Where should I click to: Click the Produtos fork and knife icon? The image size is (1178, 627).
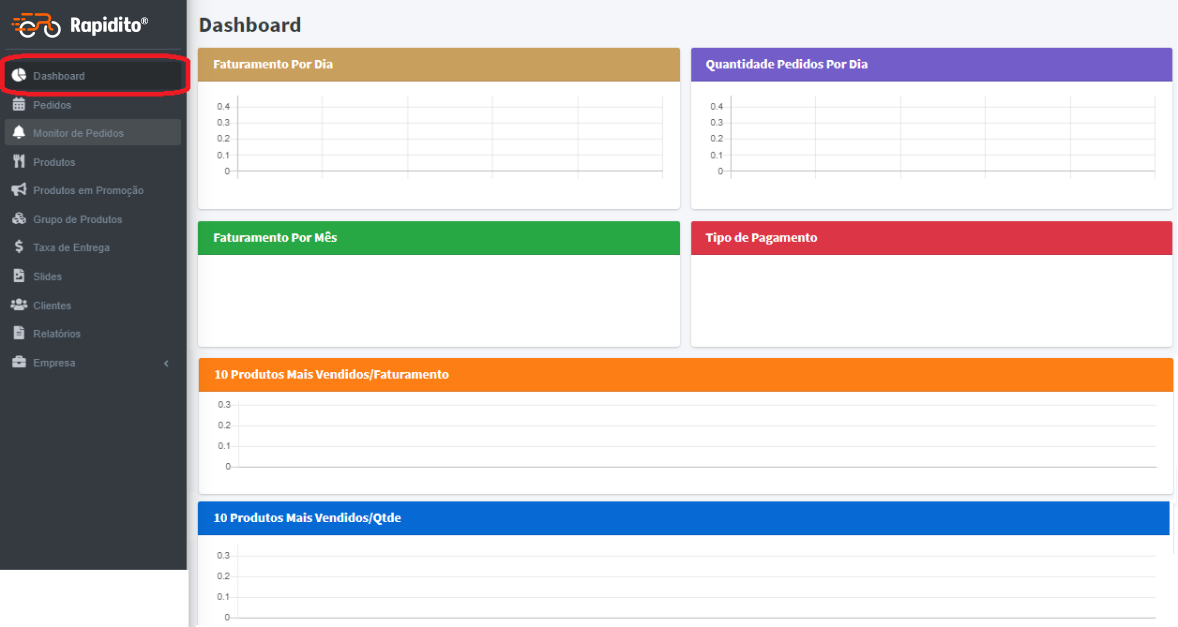[19, 161]
